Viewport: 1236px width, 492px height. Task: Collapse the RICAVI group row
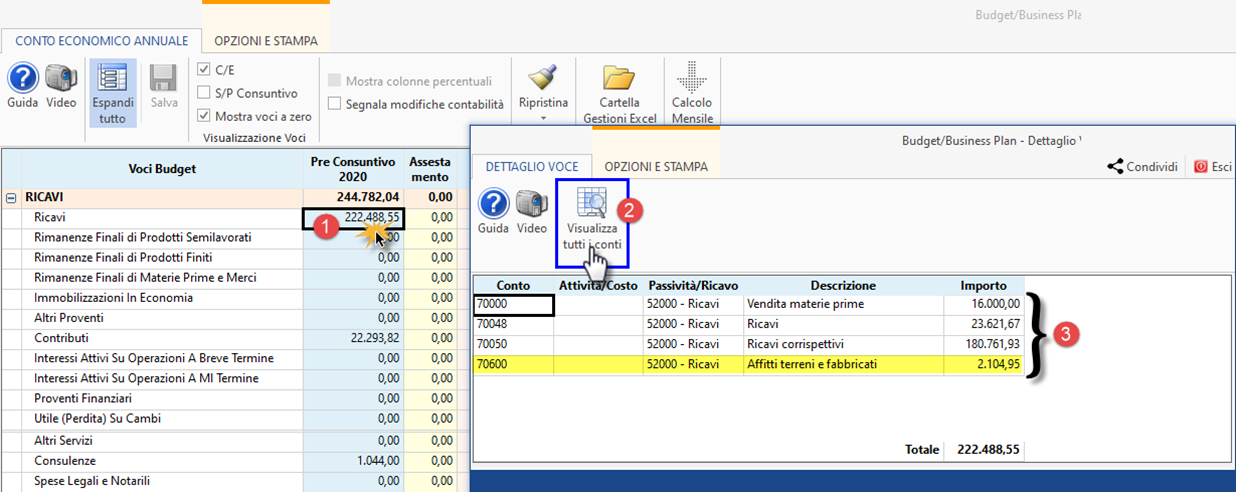11,198
